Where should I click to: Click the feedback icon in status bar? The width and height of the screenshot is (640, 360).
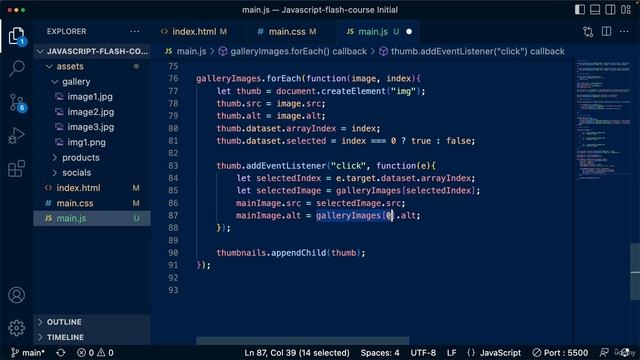(604, 353)
